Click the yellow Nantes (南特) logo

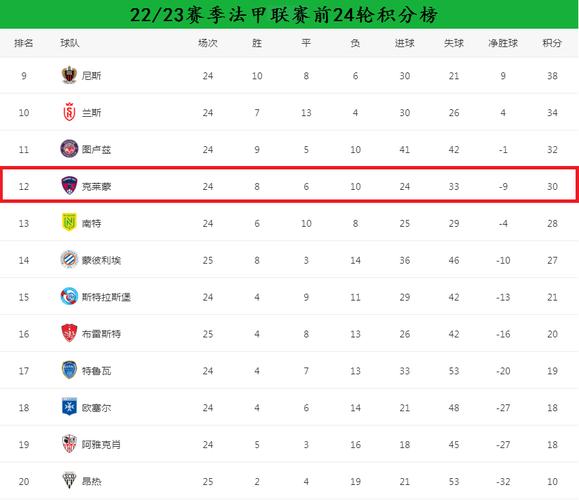(x=69, y=222)
